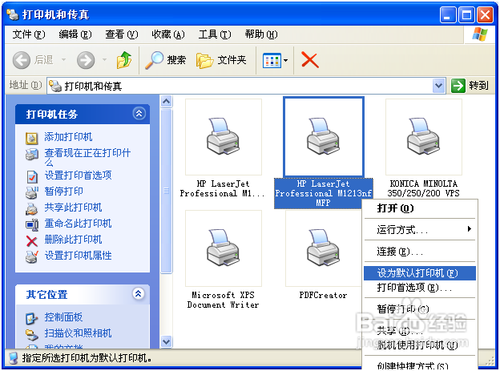Open the address bar dropdown arrow

pyautogui.click(x=439, y=86)
